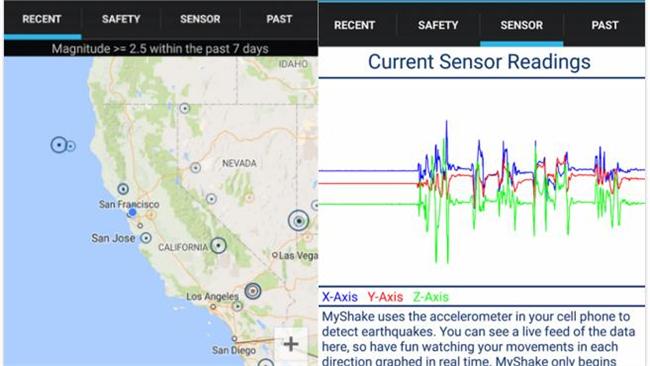Viewport: 650px width, 366px height.
Task: Tap earthquake marker north of San Francisco
Action: tap(123, 189)
